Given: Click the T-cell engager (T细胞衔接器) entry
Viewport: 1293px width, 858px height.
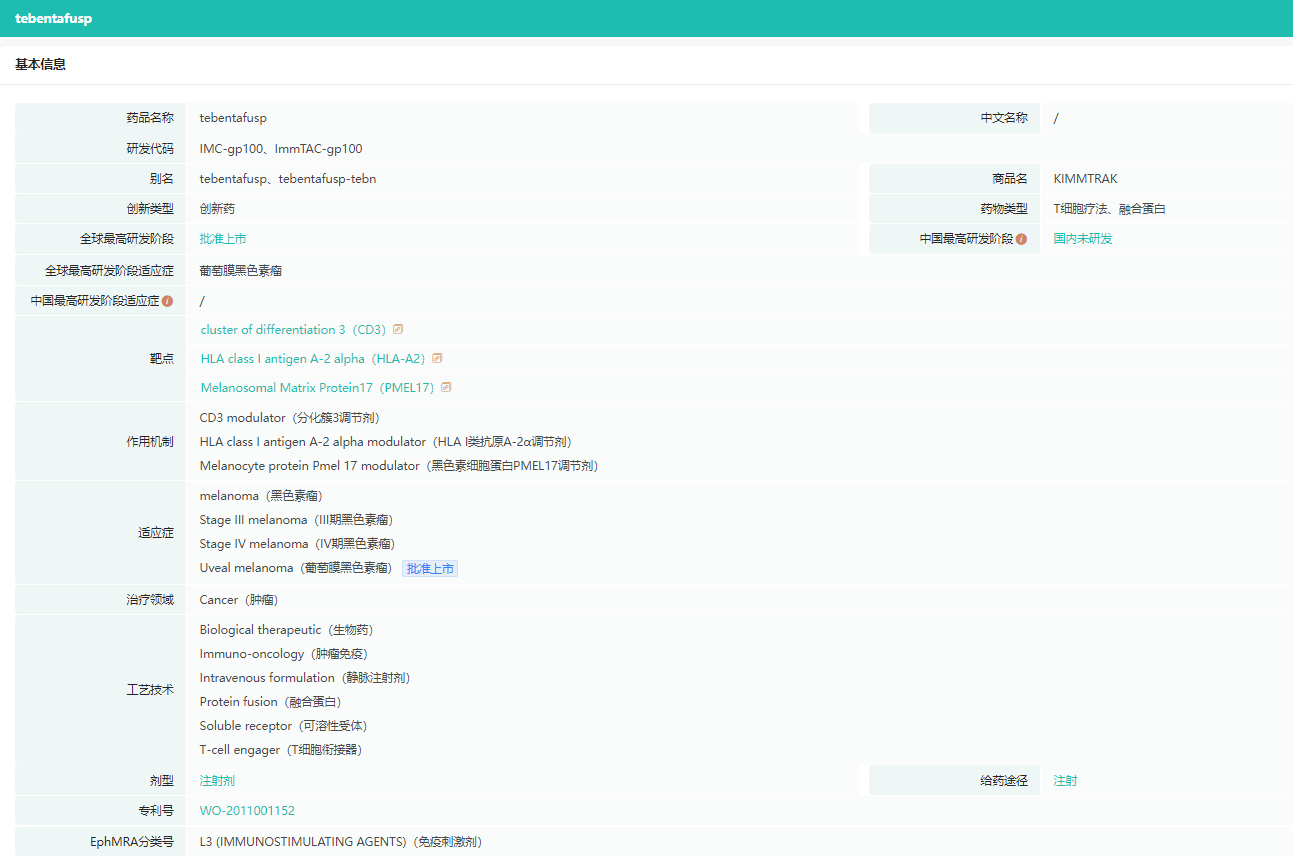Looking at the screenshot, I should (x=281, y=750).
